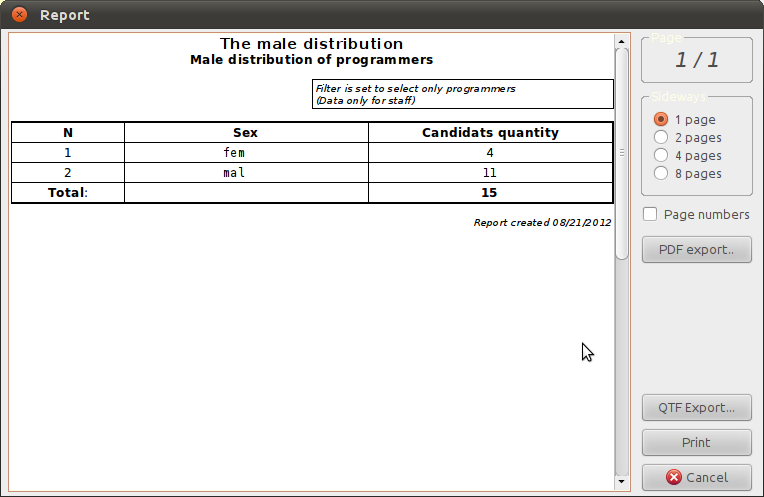Pick the "8 pages" radio button

pos(661,174)
